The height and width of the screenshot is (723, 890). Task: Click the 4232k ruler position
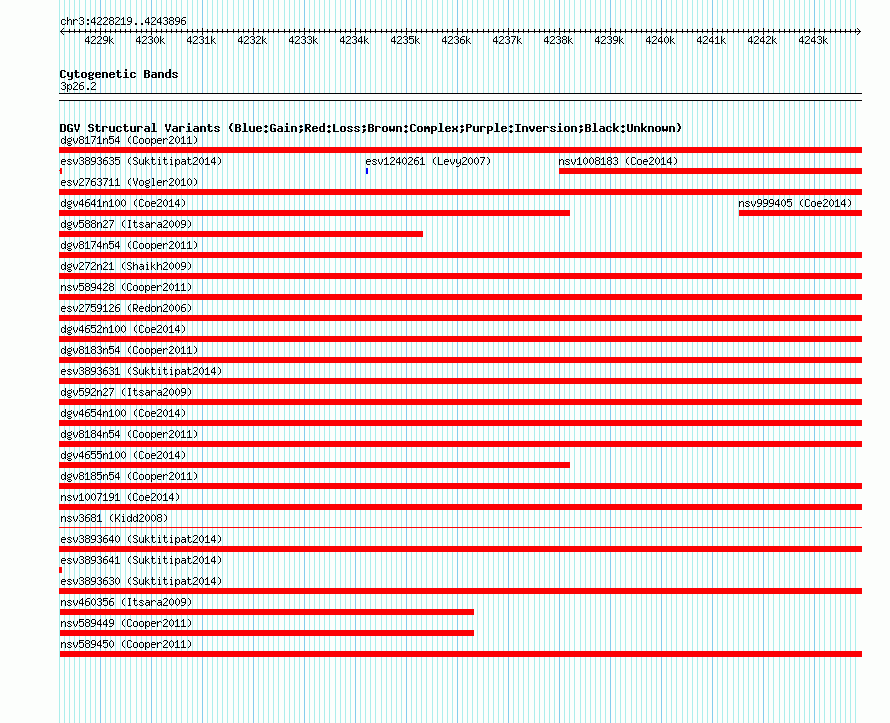[252, 40]
